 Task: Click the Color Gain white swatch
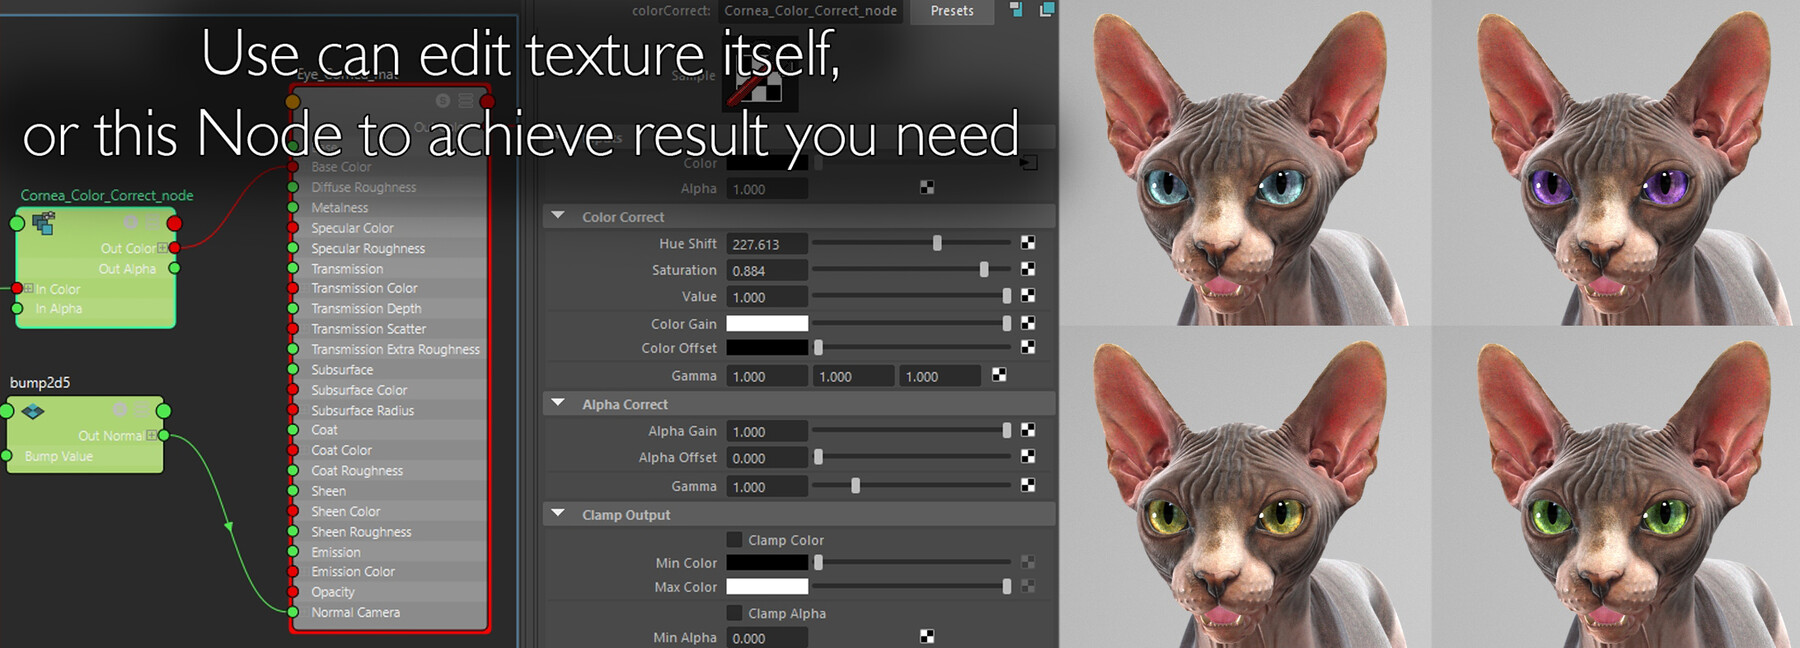tap(767, 323)
